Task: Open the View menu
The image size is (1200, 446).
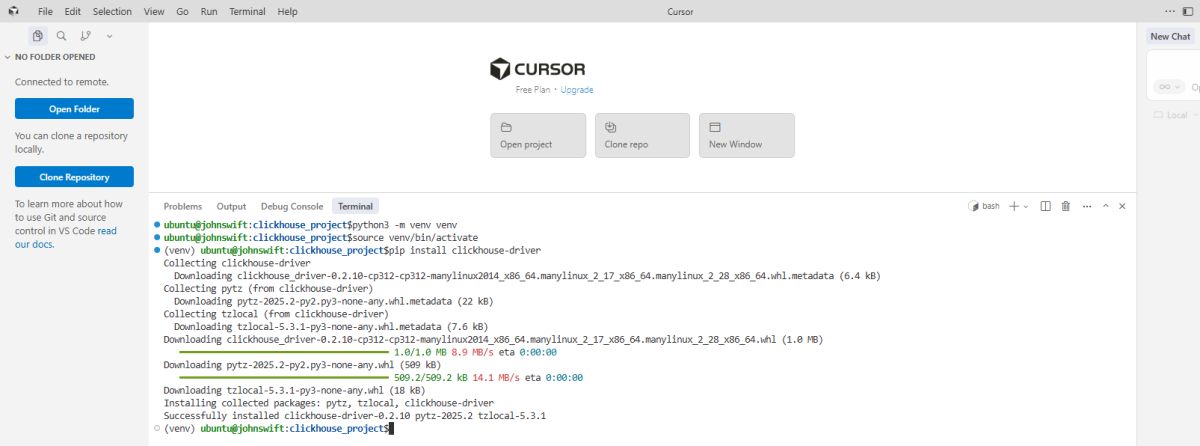Action: pyautogui.click(x=154, y=11)
